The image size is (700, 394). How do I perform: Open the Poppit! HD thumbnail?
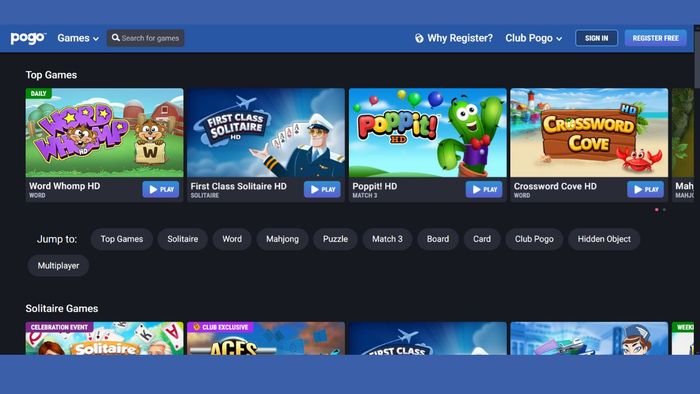tap(428, 133)
